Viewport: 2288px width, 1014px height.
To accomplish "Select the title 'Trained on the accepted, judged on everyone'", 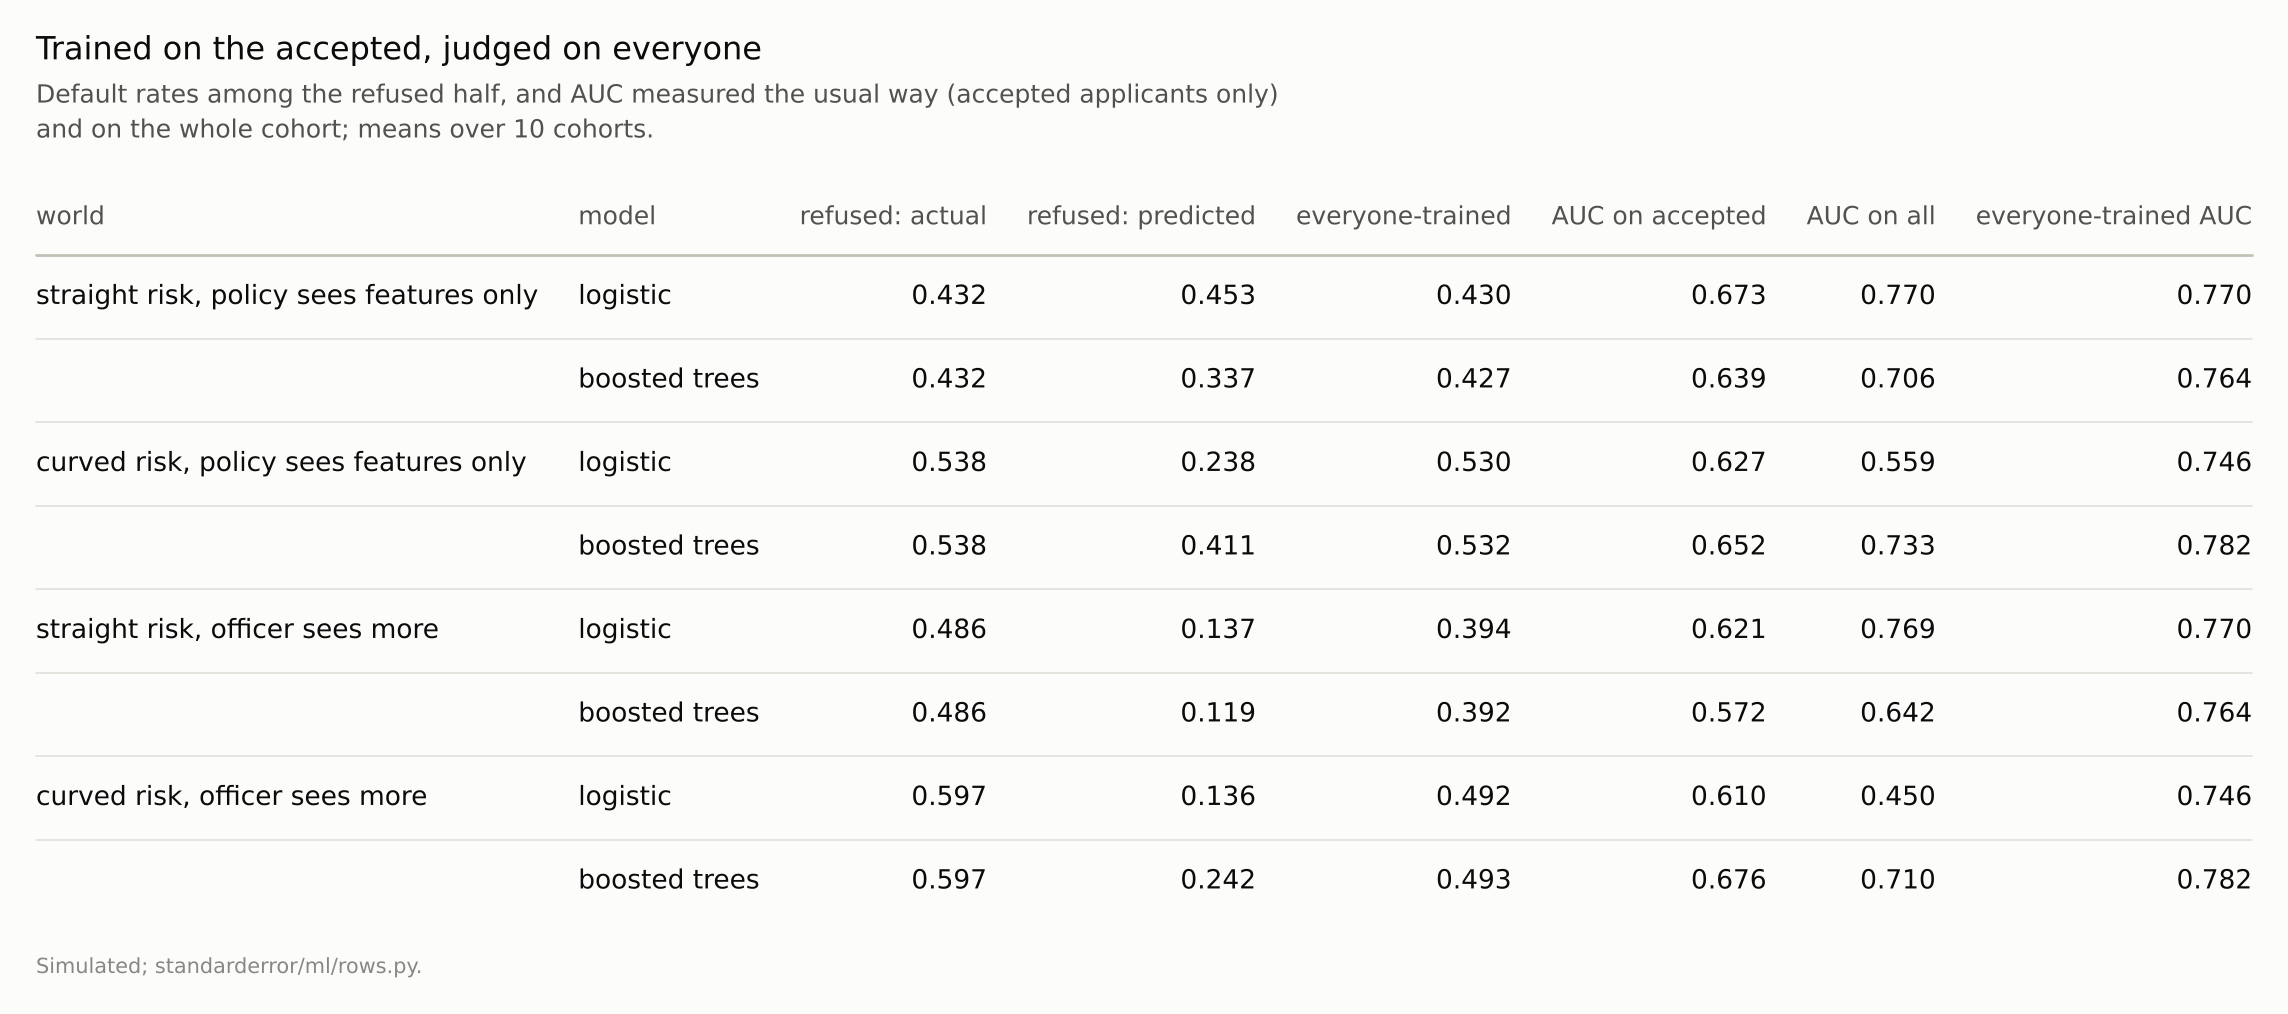I will 399,49.
